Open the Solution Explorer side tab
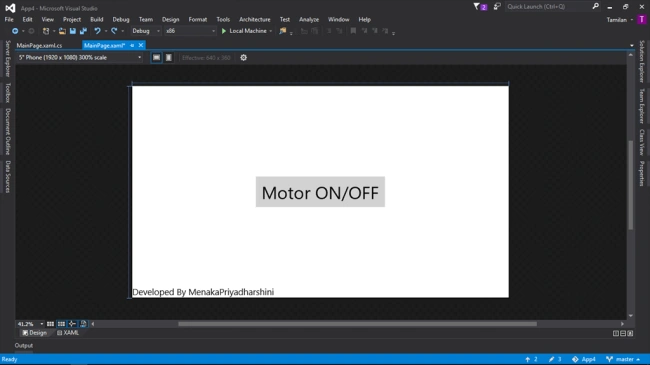Image resolution: width=650 pixels, height=365 pixels. (642, 61)
